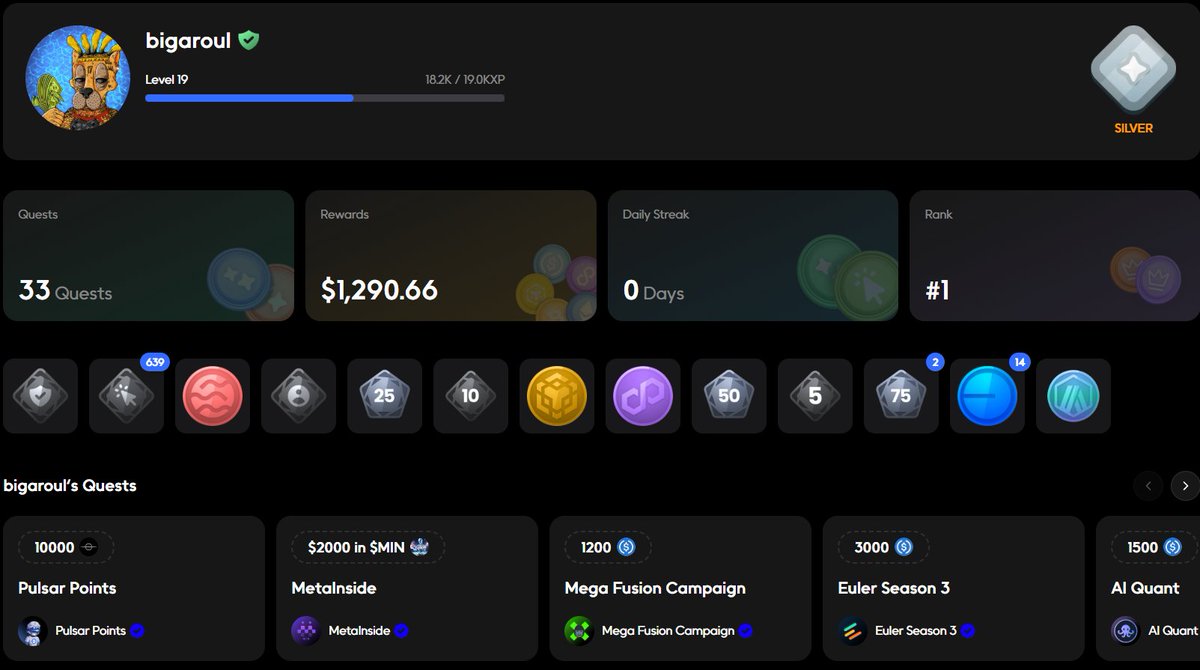Click the verified tick beside Euler Season 3
The width and height of the screenshot is (1200, 670).
[x=967, y=631]
